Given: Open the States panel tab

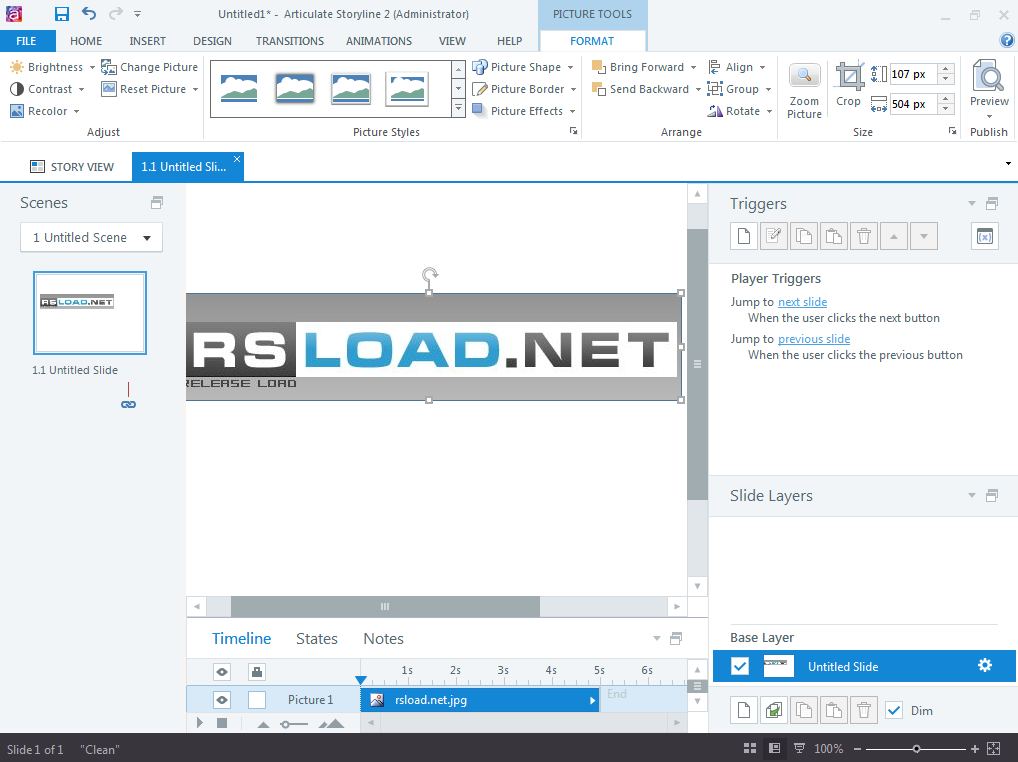Looking at the screenshot, I should click(x=317, y=639).
